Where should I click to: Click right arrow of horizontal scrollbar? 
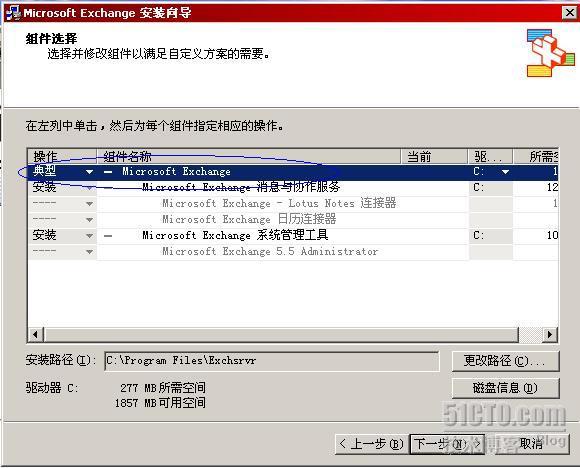click(x=550, y=335)
